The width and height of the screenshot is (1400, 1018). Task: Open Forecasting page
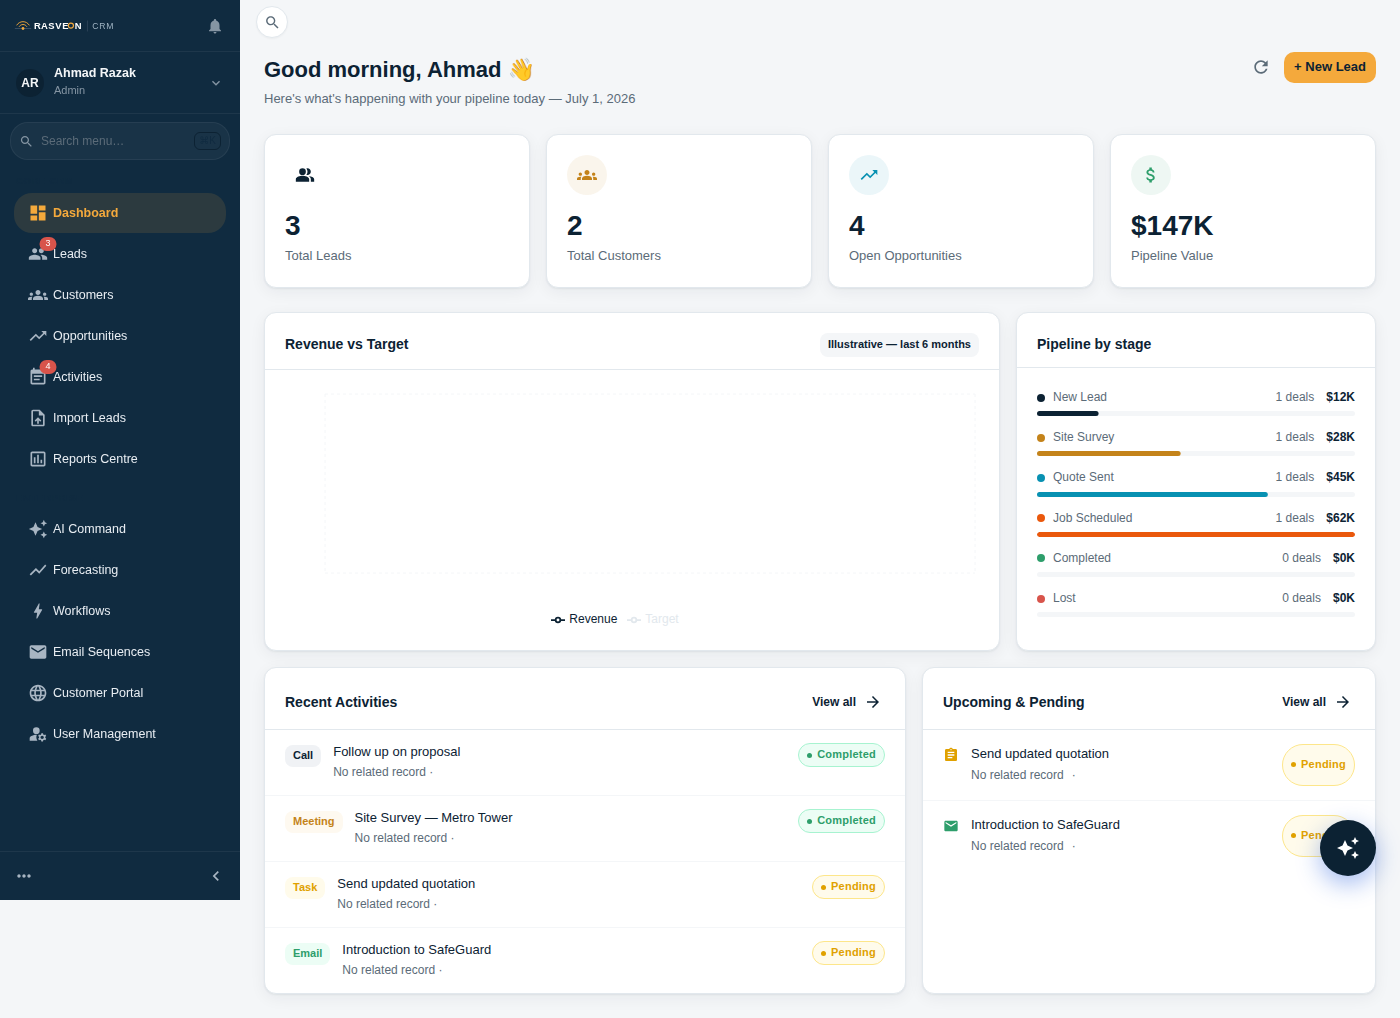(120, 570)
